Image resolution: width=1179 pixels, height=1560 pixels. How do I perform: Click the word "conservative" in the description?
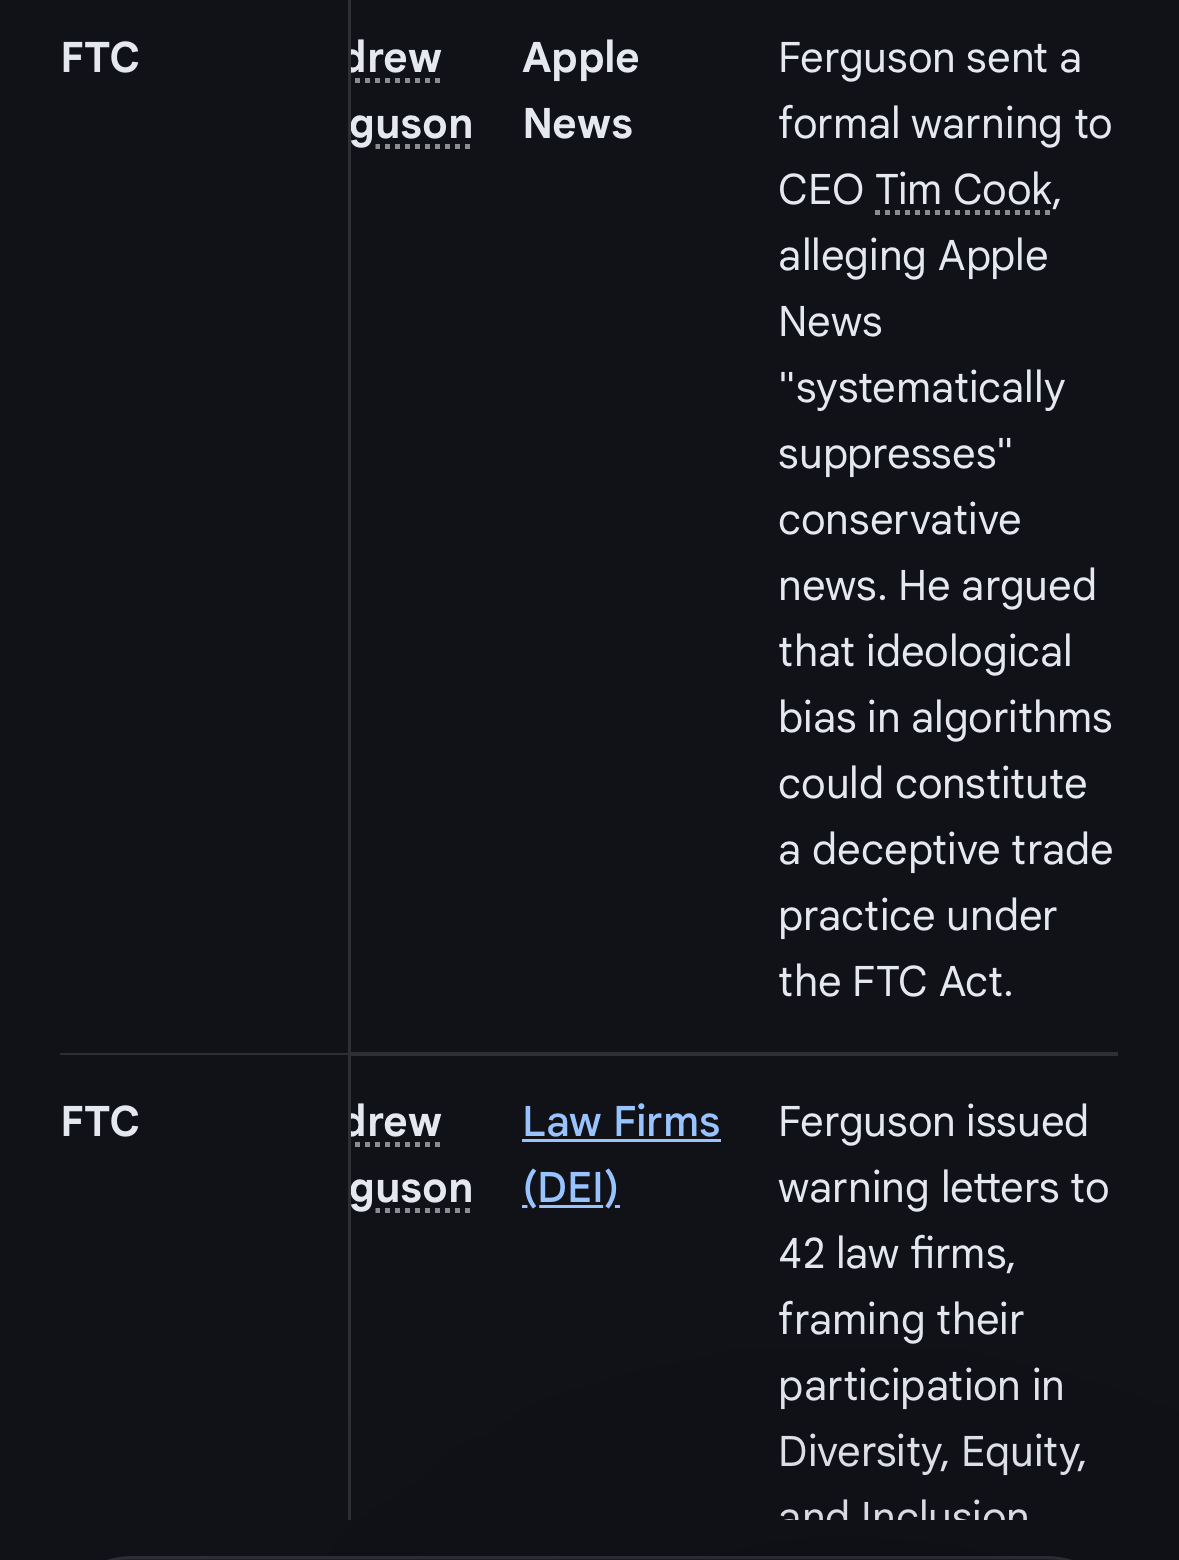pyautogui.click(x=899, y=520)
